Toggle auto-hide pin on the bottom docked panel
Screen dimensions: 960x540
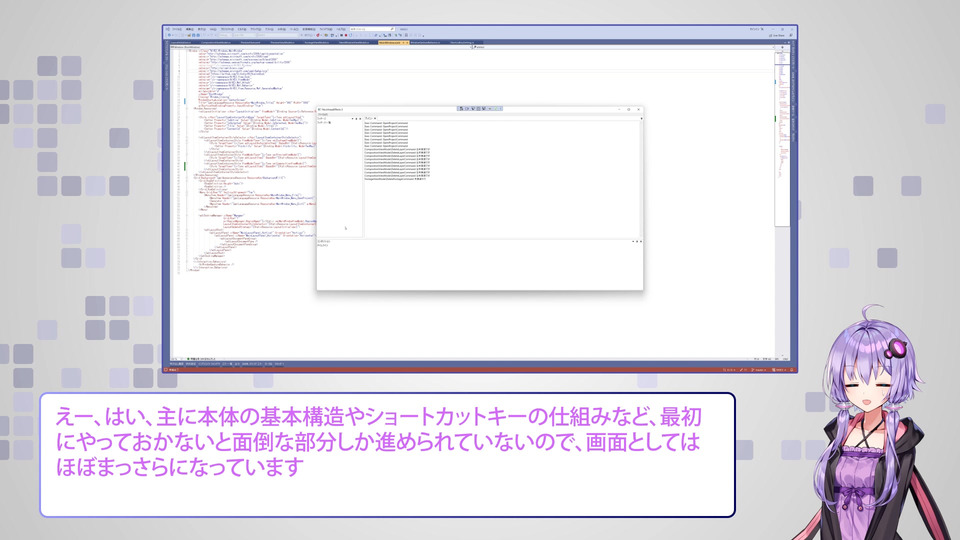pyautogui.click(x=637, y=242)
